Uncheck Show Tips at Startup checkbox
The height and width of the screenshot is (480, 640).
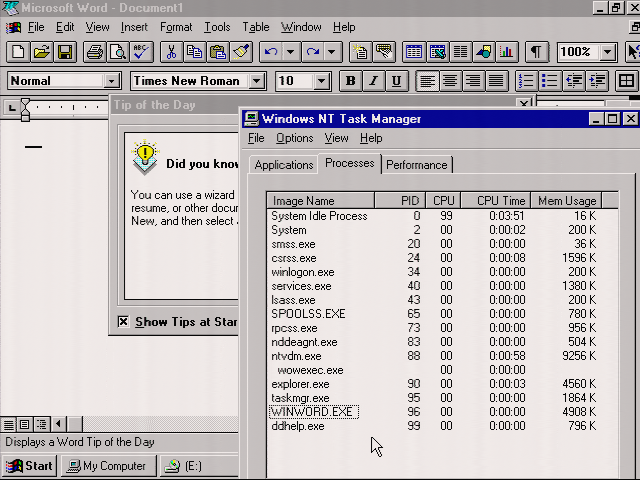(x=123, y=322)
